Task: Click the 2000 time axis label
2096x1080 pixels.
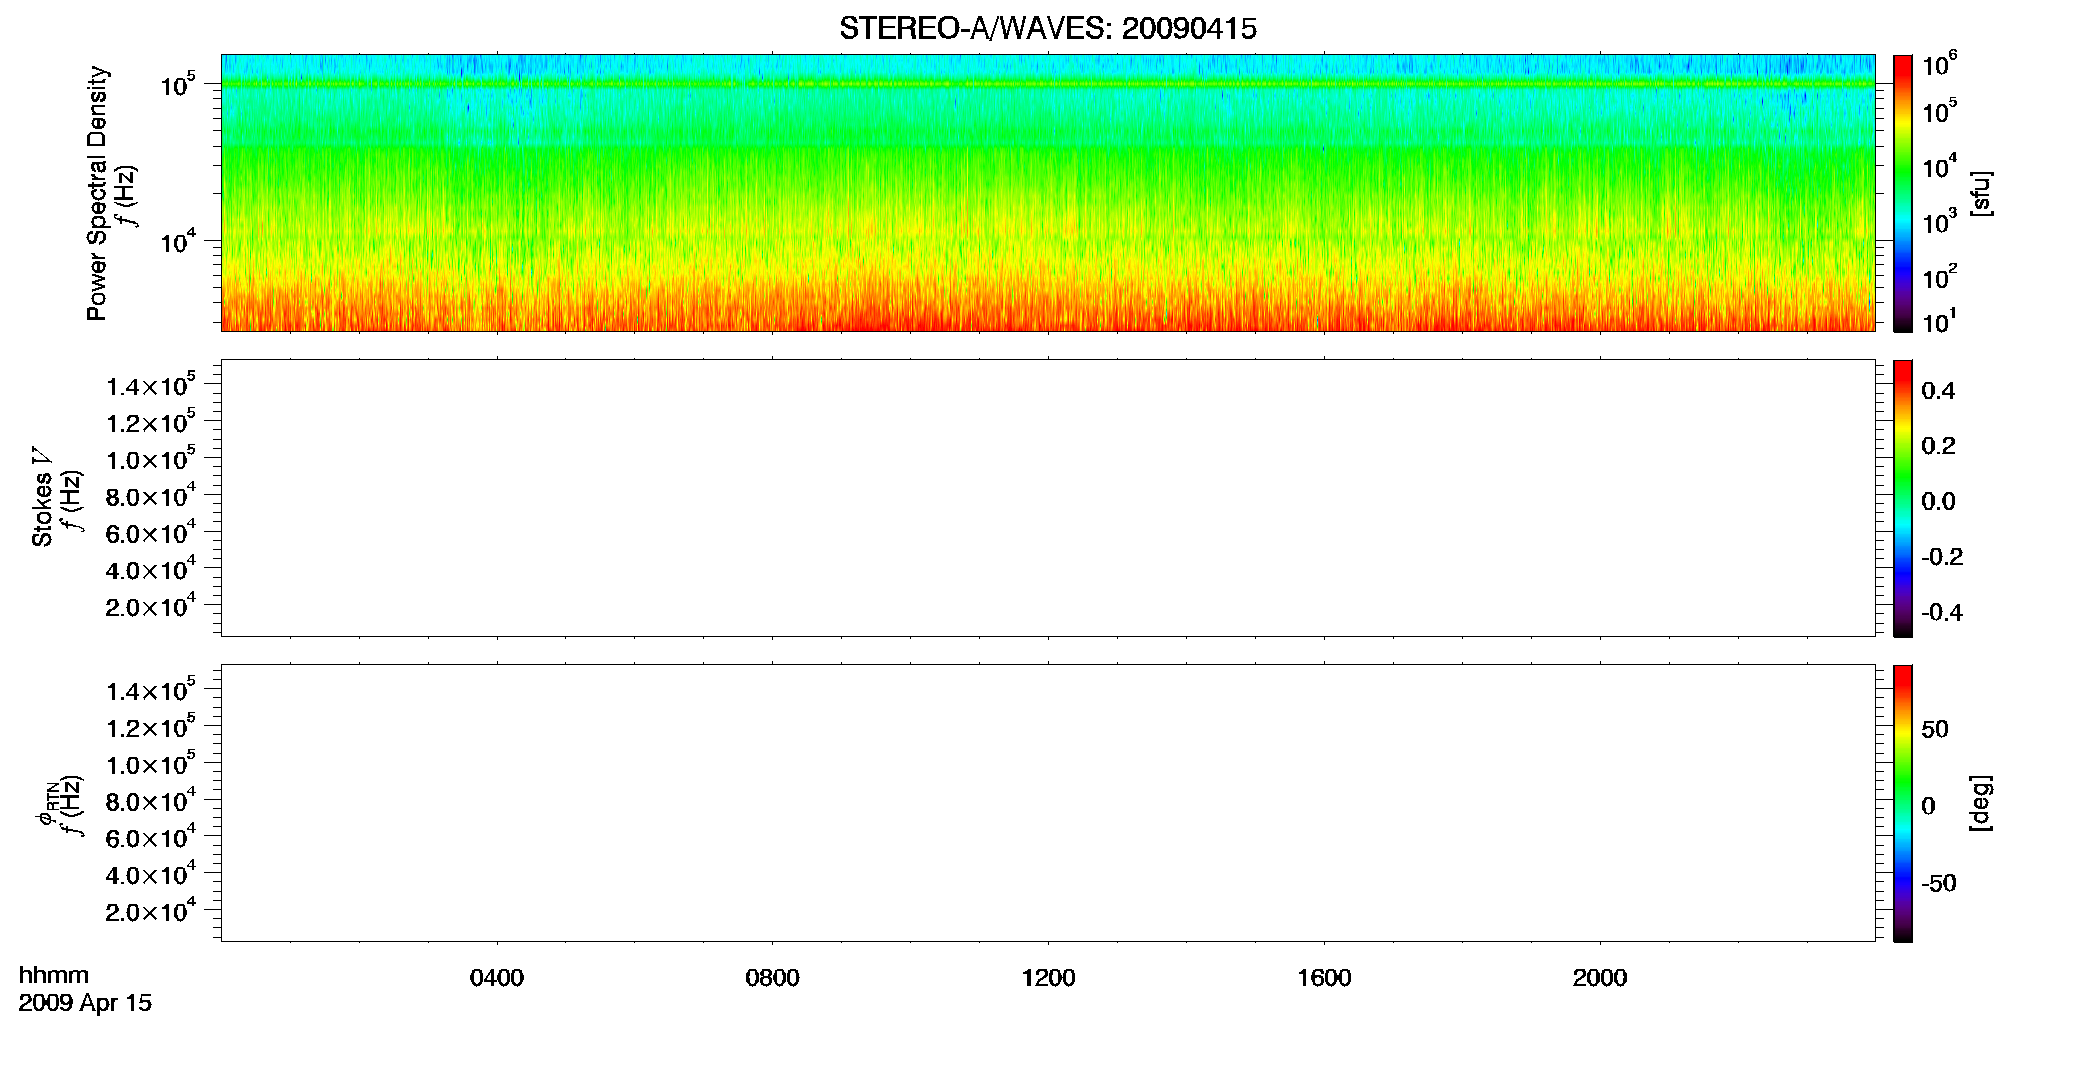Action: pos(1600,978)
